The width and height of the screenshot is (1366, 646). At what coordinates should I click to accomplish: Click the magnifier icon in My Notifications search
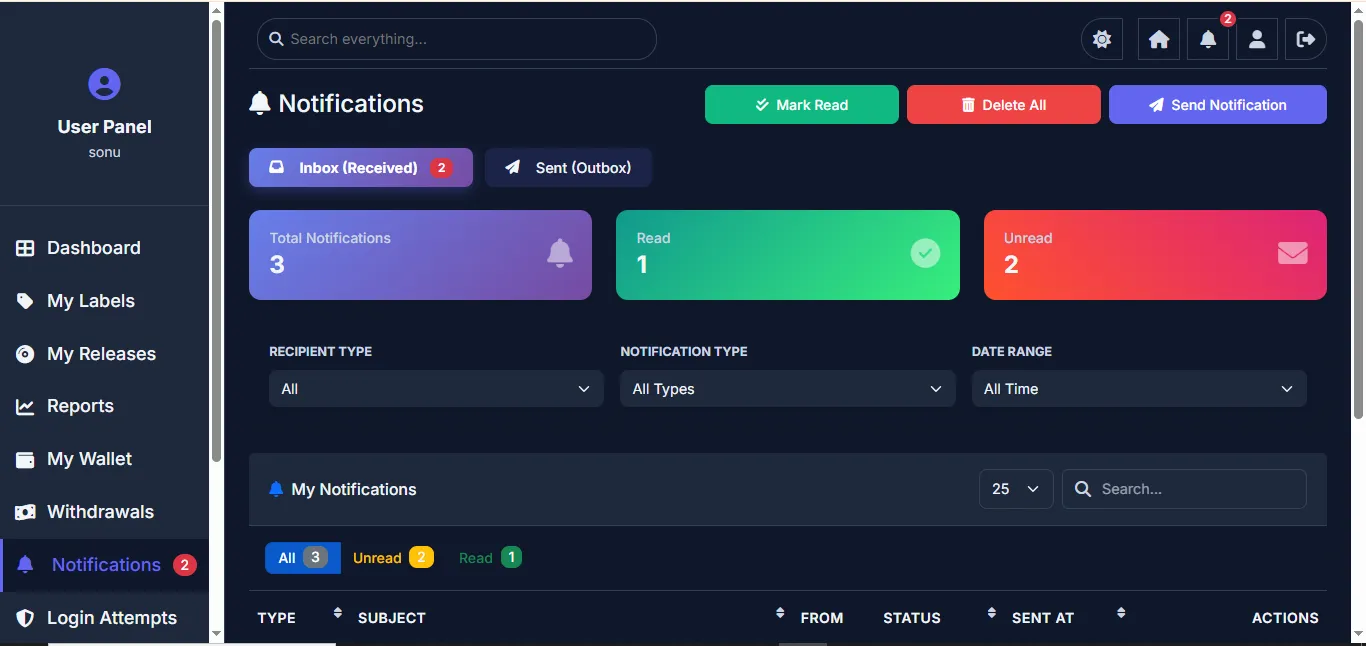click(1082, 489)
